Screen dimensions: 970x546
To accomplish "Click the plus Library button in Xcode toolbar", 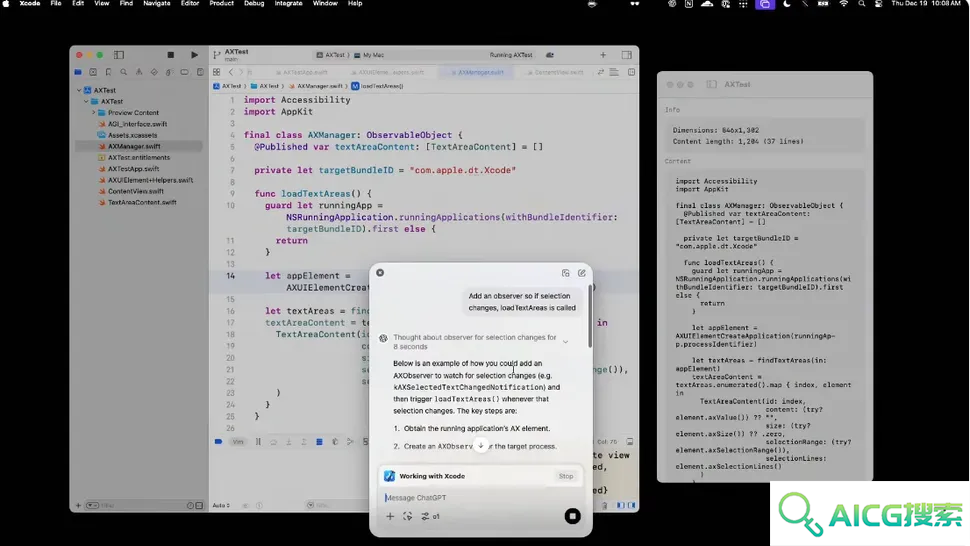I will 603,55.
